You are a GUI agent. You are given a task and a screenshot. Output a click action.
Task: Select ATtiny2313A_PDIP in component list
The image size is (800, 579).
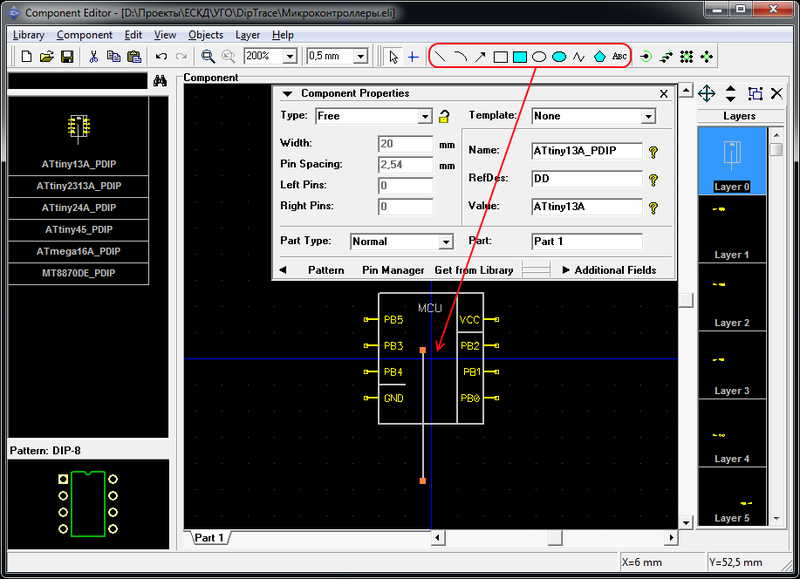[x=79, y=186]
